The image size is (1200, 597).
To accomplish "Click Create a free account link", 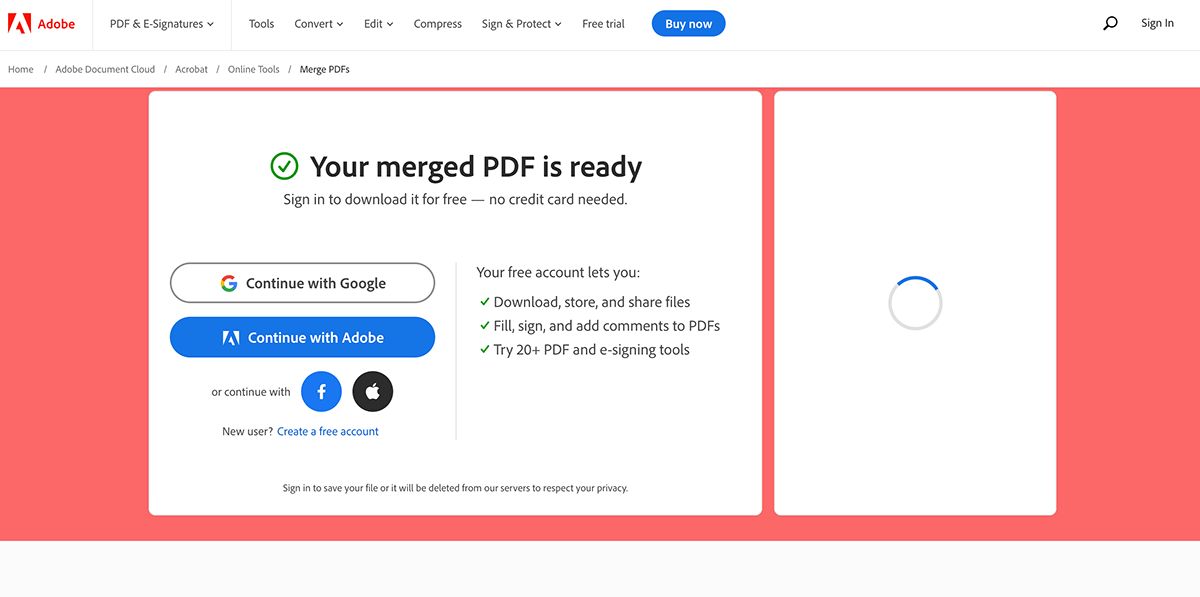I will click(328, 432).
